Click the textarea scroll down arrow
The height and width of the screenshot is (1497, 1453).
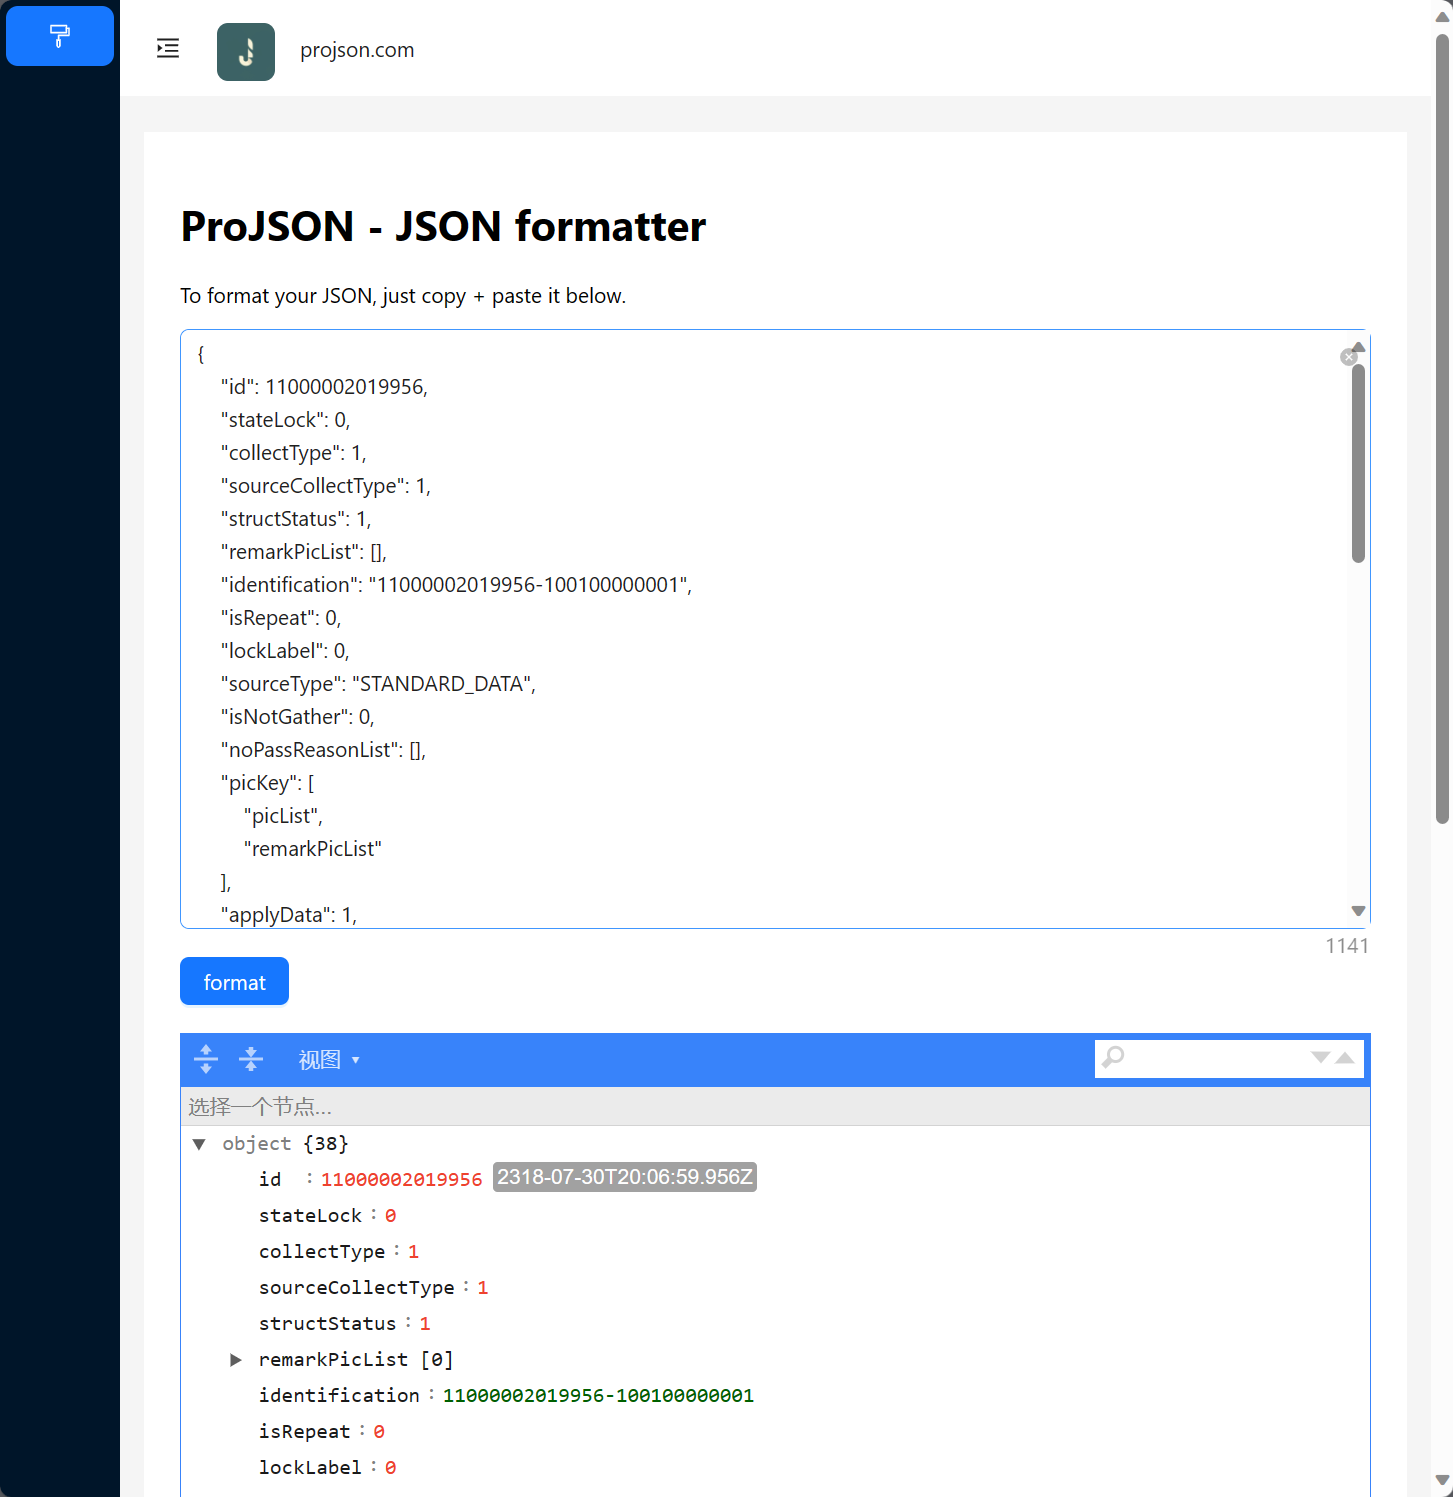coord(1358,911)
